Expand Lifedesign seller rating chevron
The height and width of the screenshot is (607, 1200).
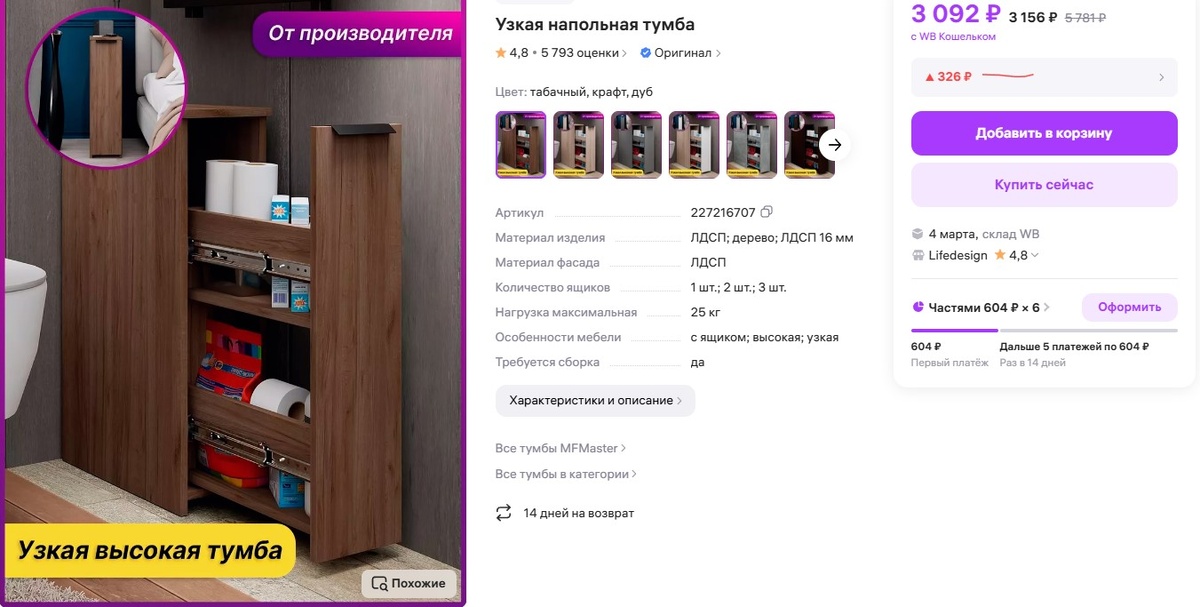[x=1035, y=255]
